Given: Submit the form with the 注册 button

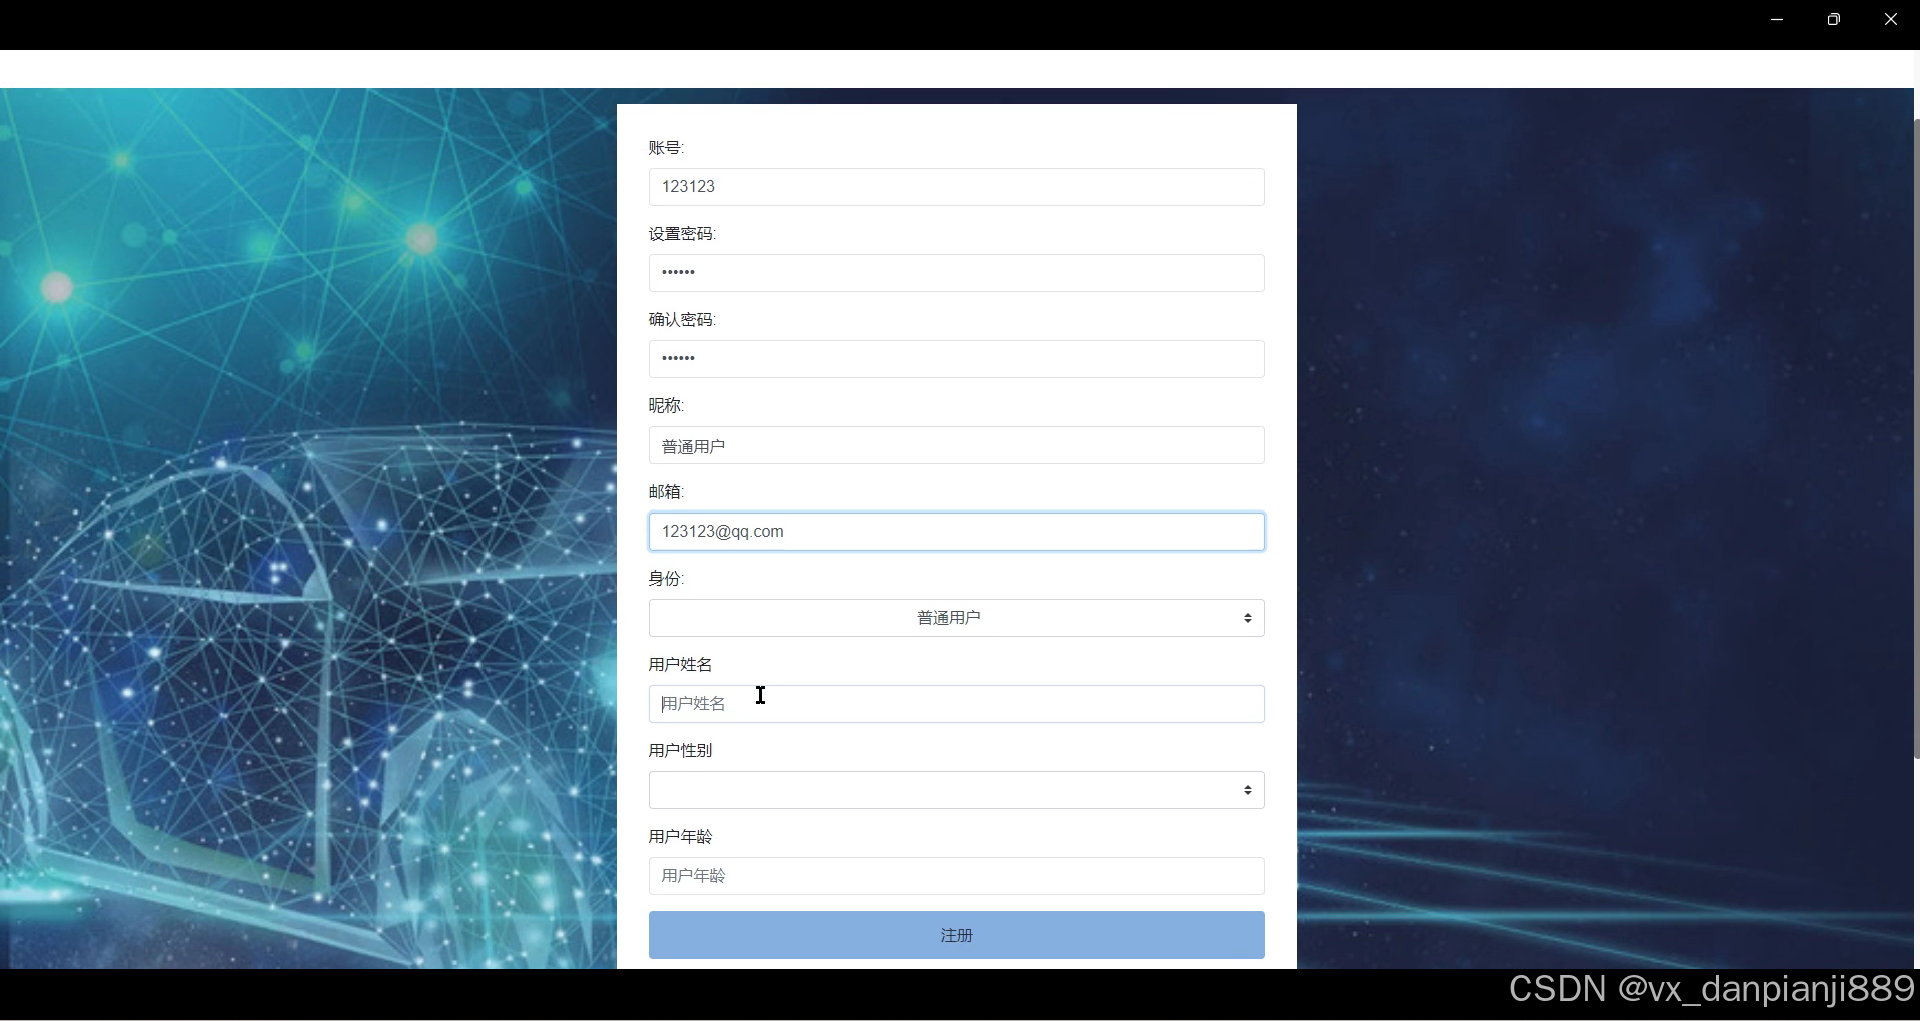Looking at the screenshot, I should pos(956,935).
